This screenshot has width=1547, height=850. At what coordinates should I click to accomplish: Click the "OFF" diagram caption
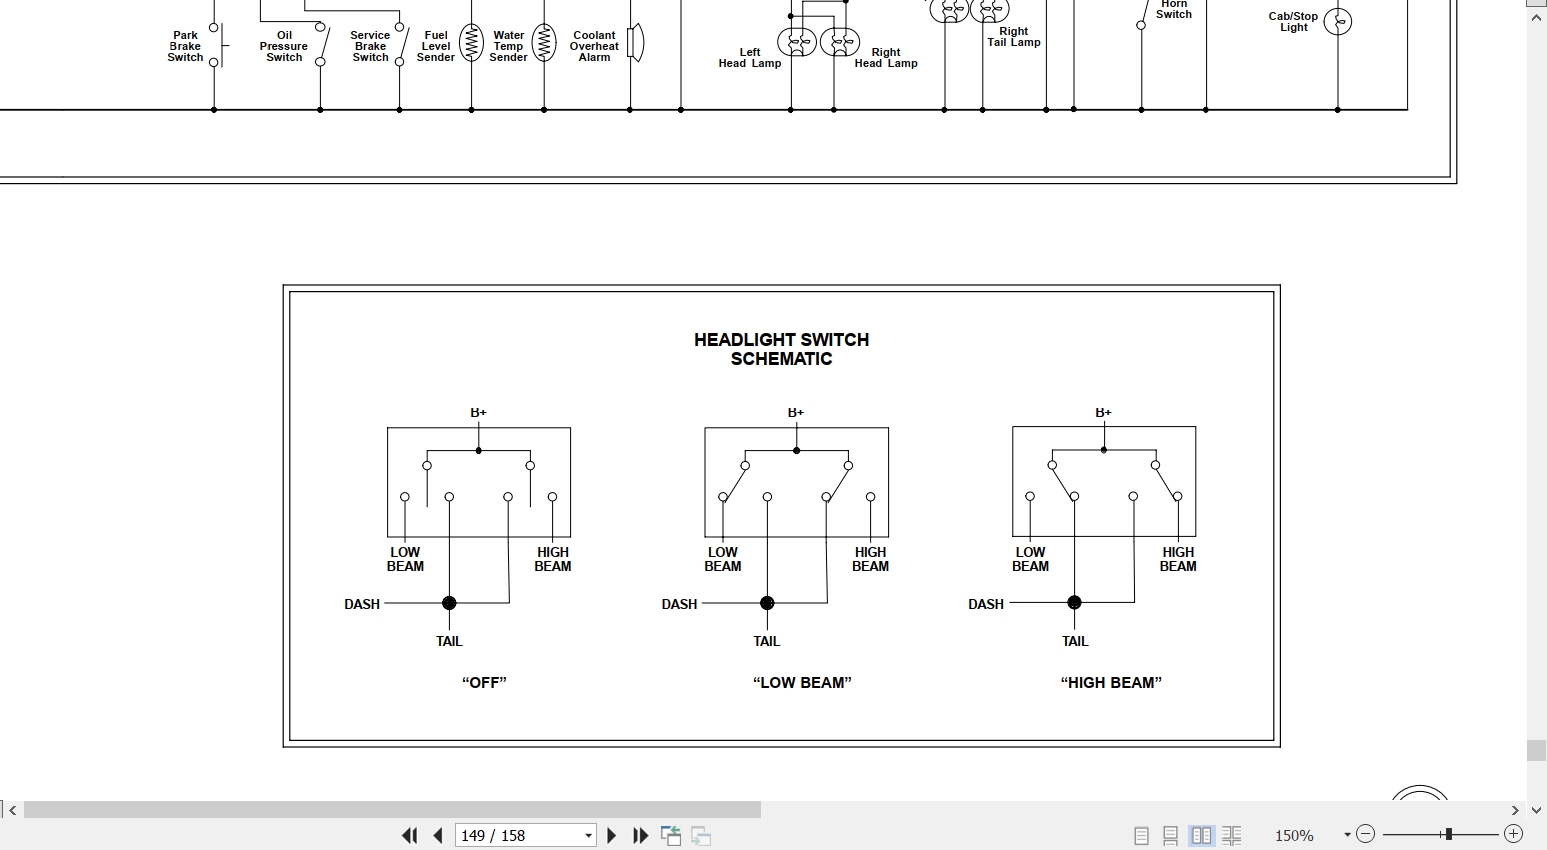(x=484, y=682)
